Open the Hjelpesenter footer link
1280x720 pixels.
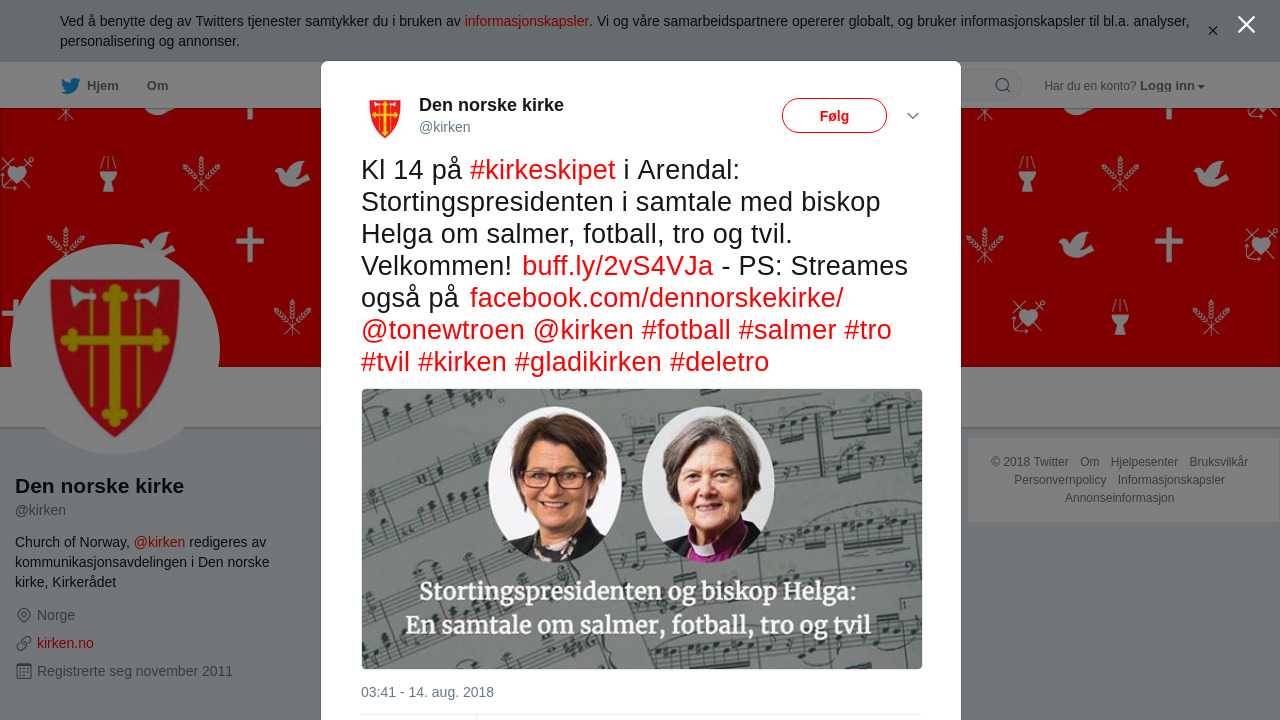(1144, 462)
